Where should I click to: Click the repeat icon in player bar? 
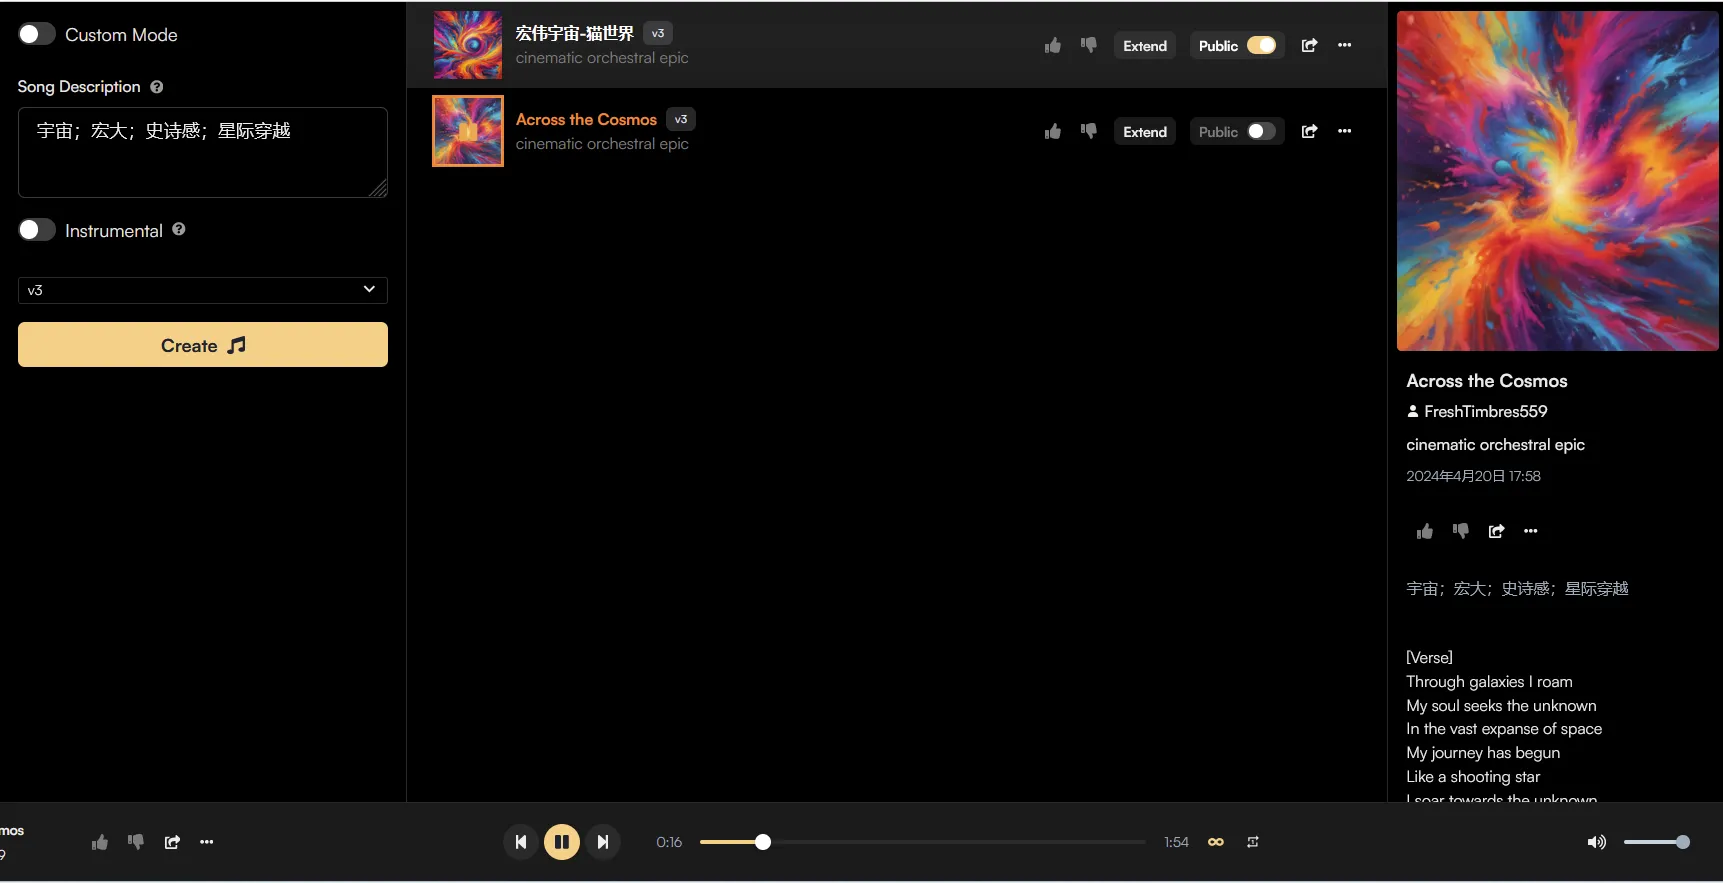click(1253, 842)
